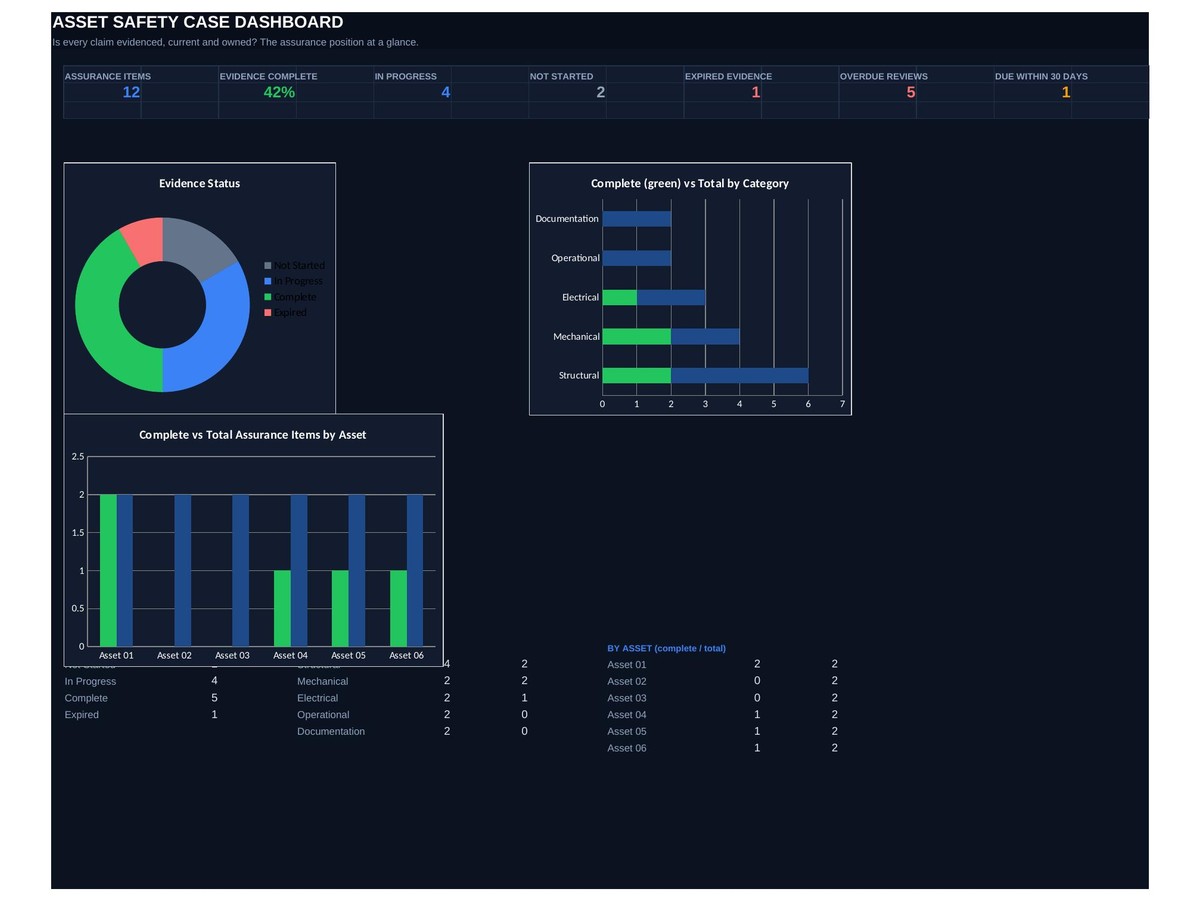Click the green Asset 01 column
This screenshot has height=900, width=1200.
108,570
